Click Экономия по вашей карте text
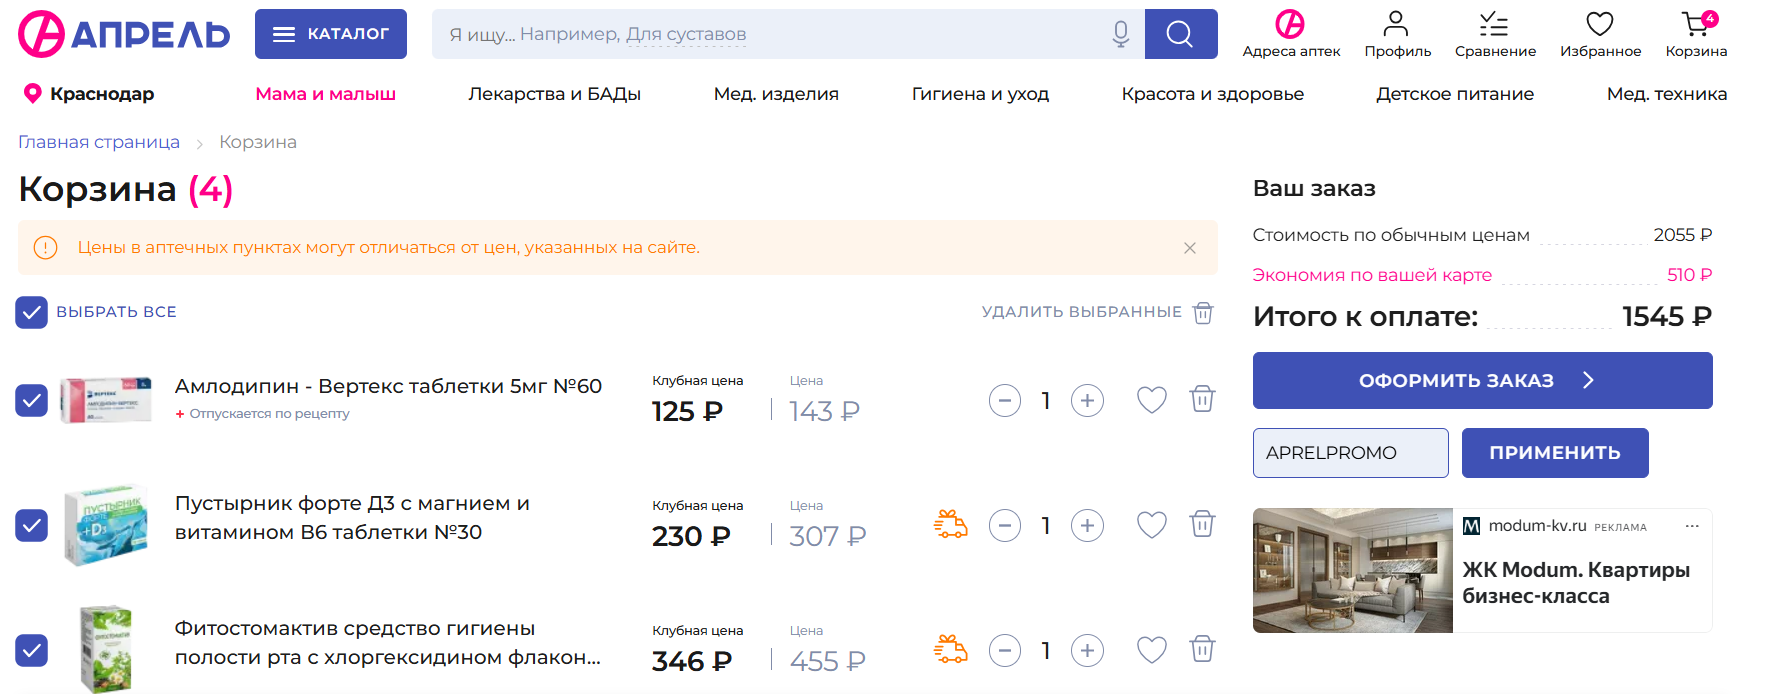This screenshot has height=694, width=1770. point(1372,275)
